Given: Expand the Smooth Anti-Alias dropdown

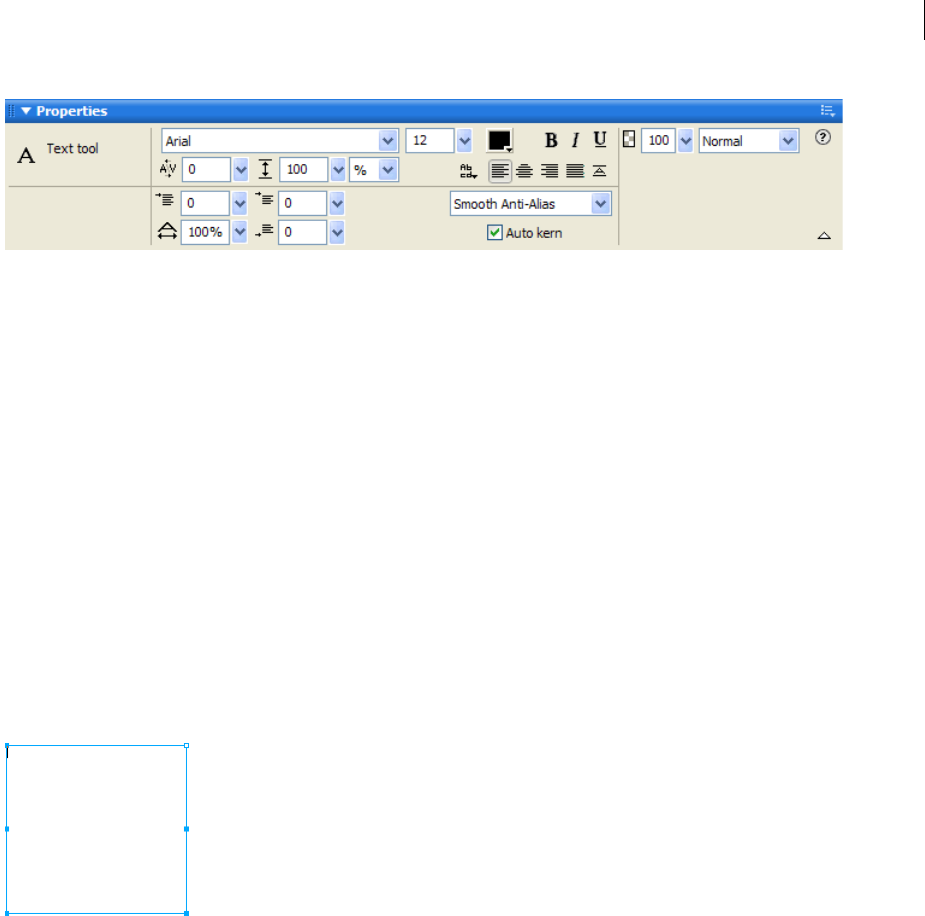Looking at the screenshot, I should coord(601,203).
